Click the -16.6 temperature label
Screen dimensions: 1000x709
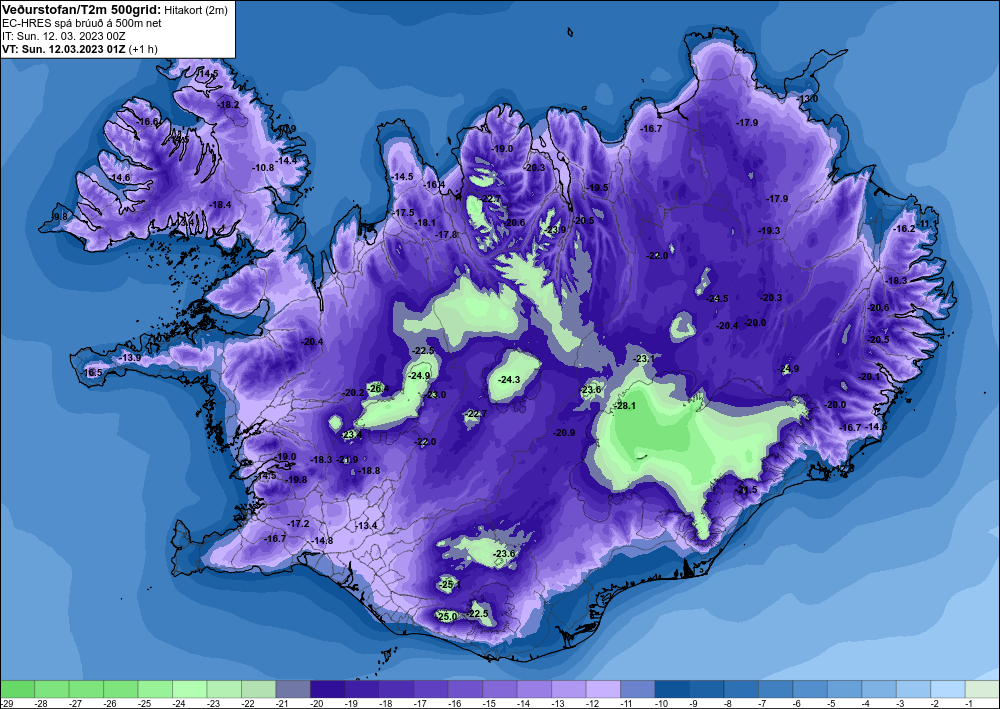pos(147,121)
